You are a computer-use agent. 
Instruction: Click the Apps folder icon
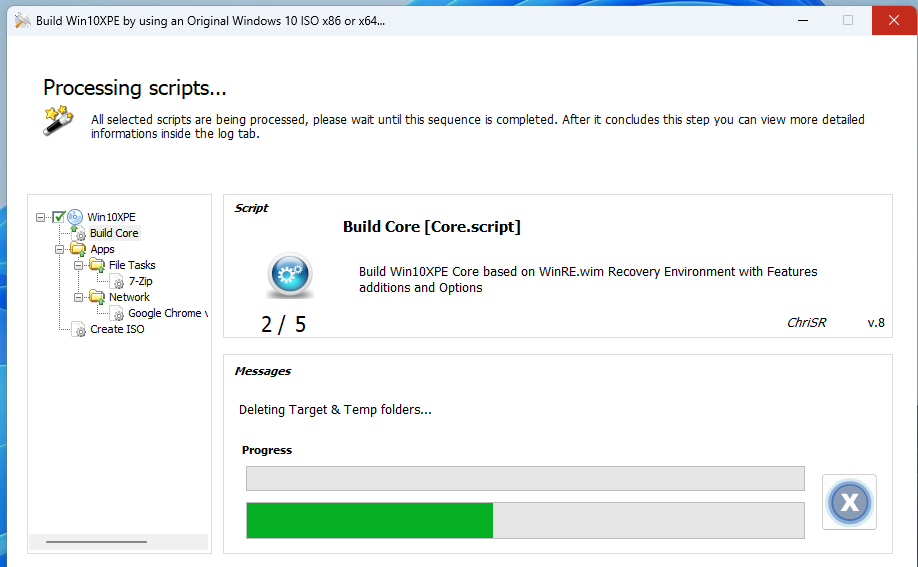pos(78,249)
